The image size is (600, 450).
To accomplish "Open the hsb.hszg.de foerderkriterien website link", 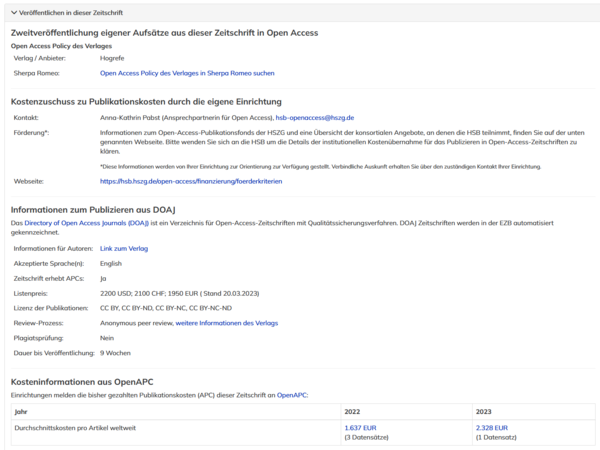I will click(x=191, y=181).
